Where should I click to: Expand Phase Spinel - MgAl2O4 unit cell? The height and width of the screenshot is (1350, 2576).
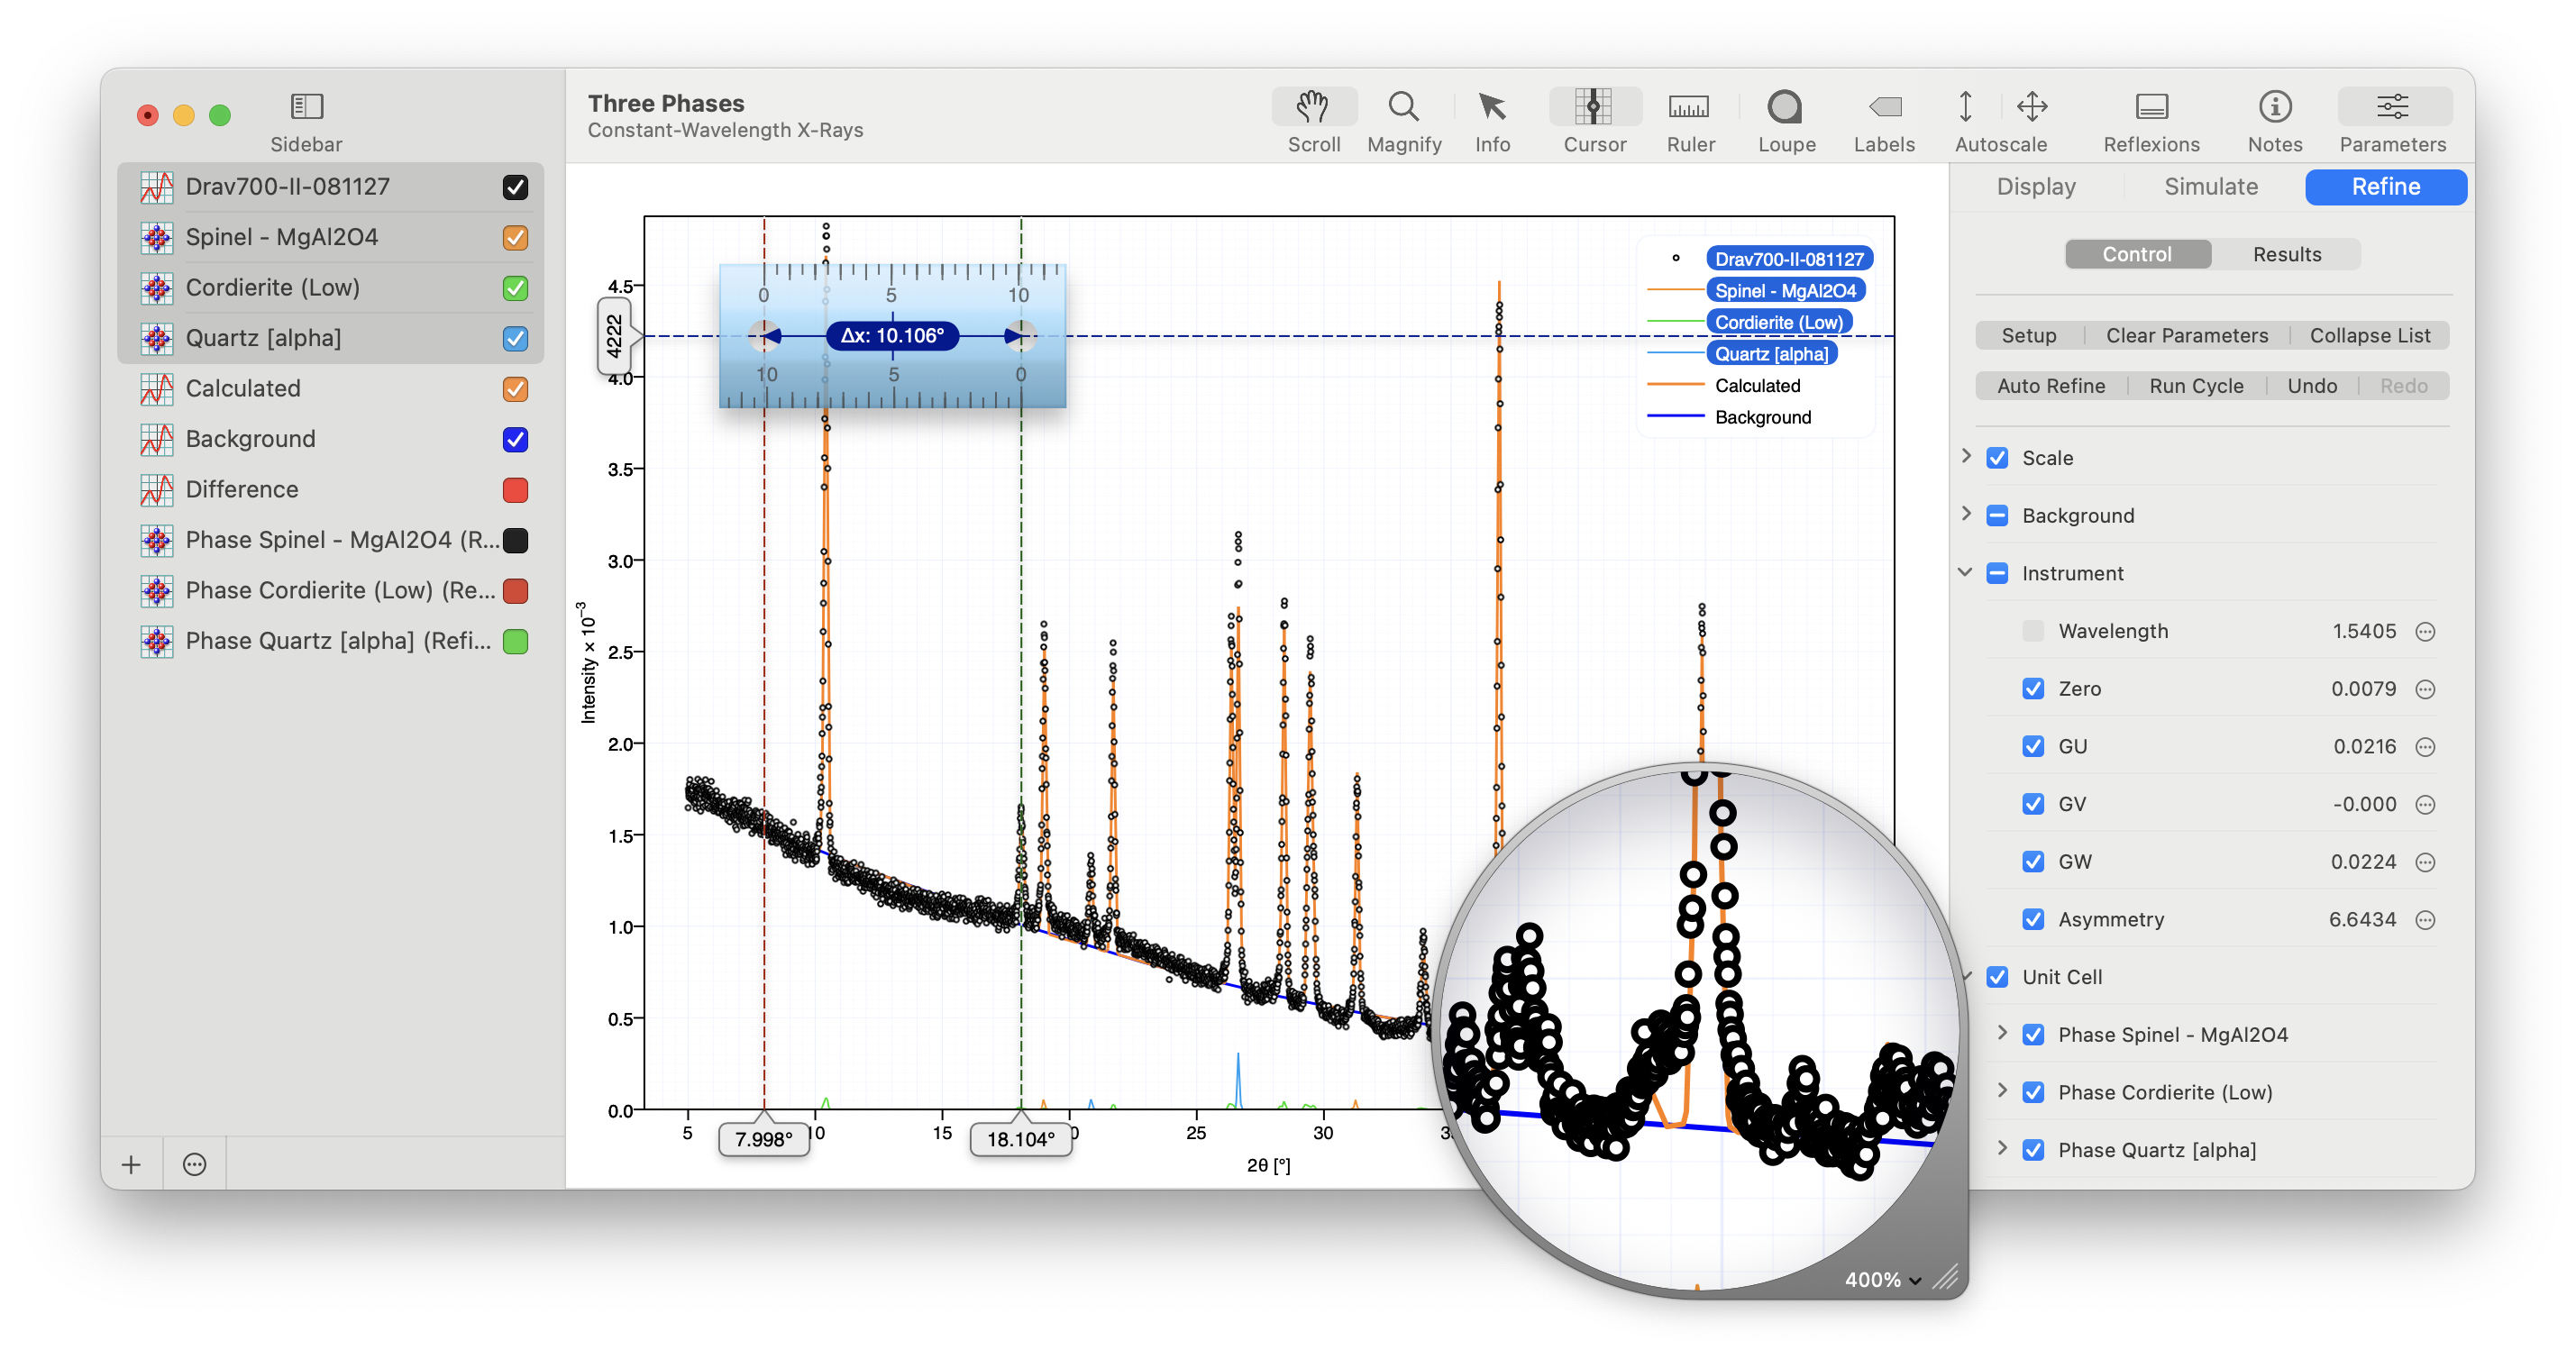pos(2002,1033)
